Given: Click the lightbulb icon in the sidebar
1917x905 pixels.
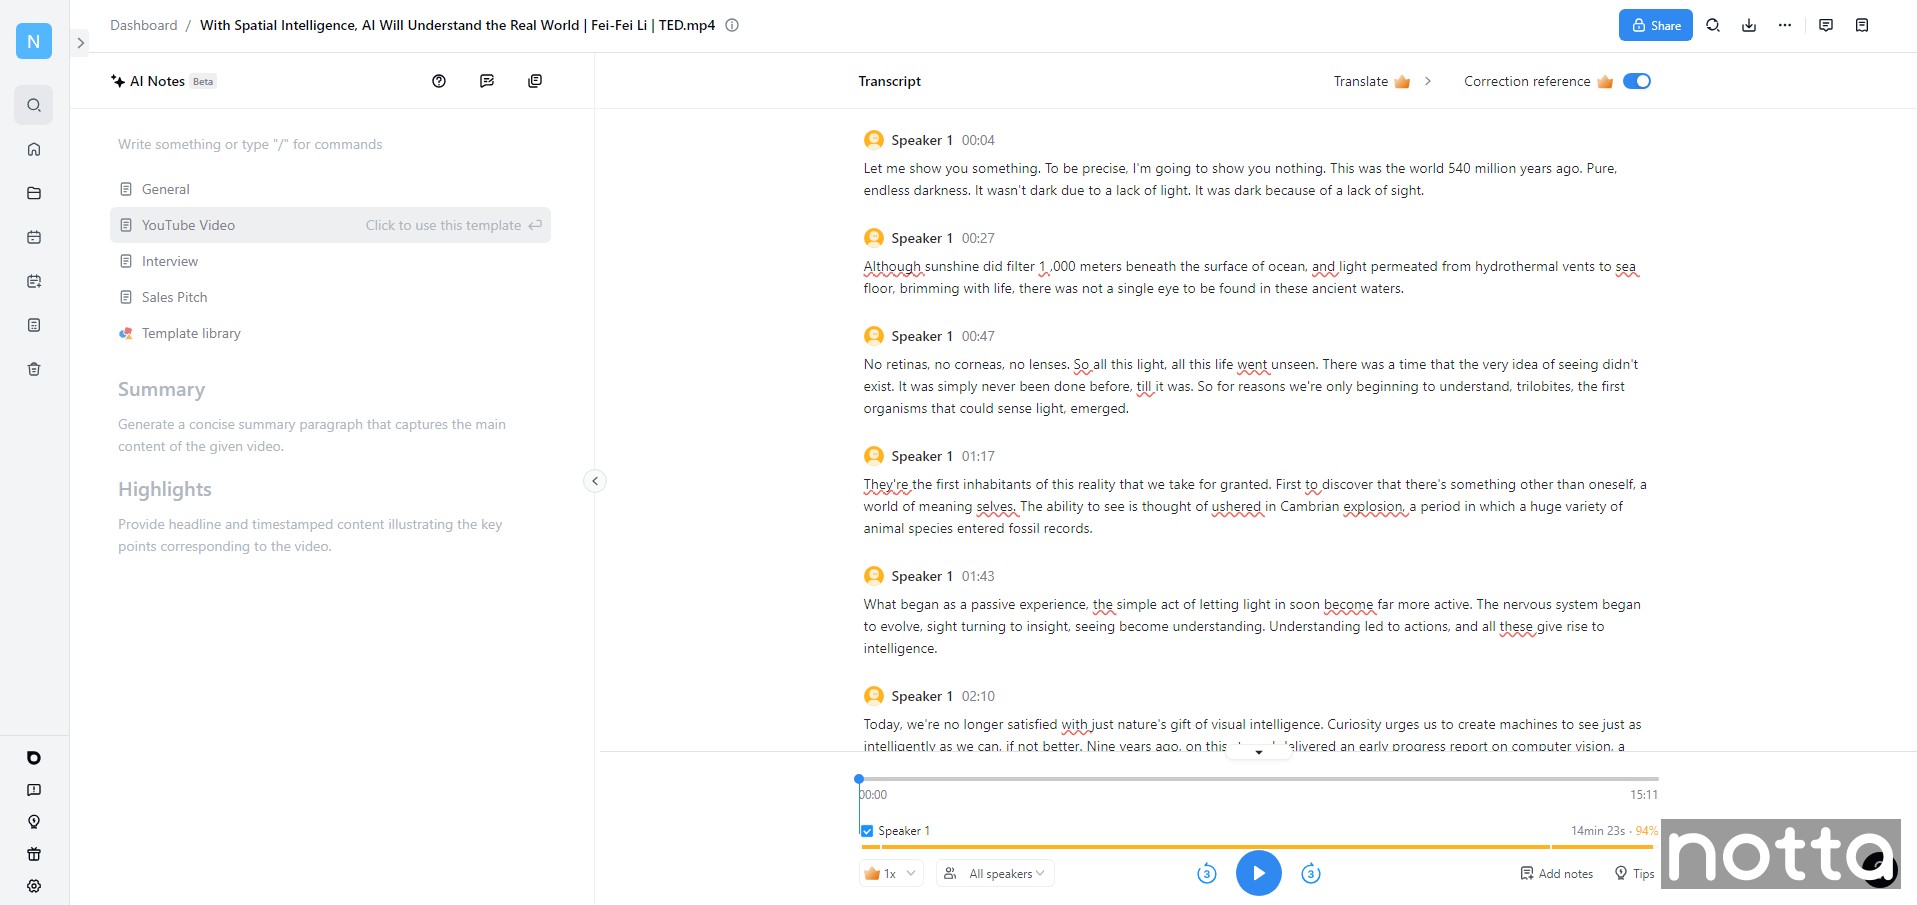Looking at the screenshot, I should [x=34, y=822].
